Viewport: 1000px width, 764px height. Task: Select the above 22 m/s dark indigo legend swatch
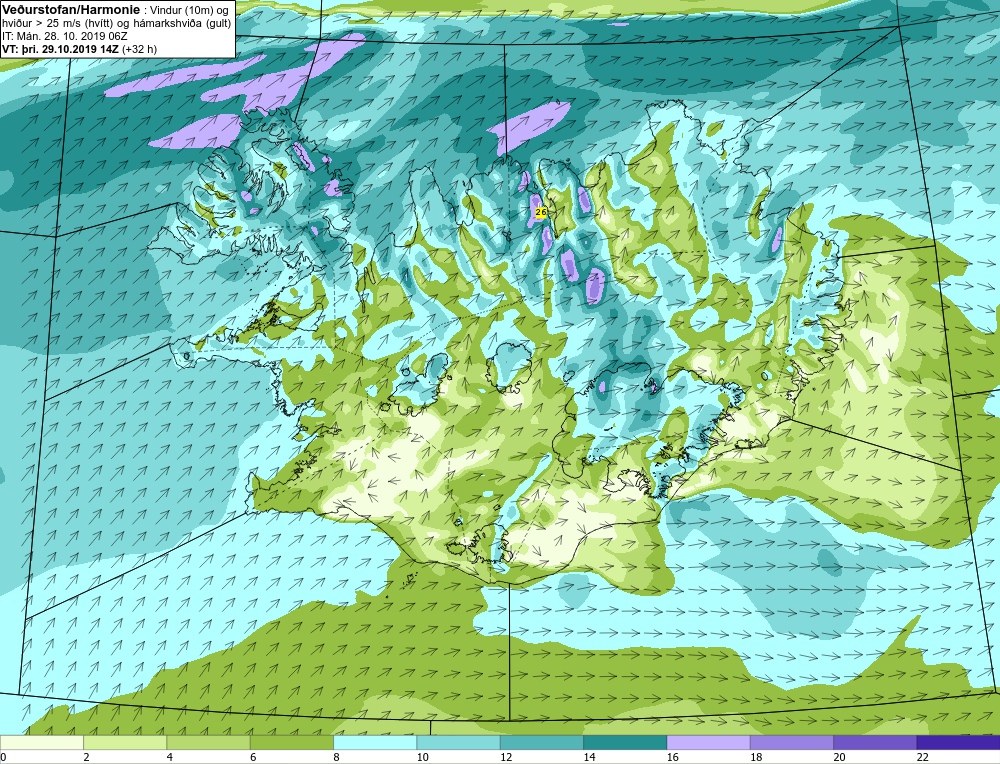(x=958, y=742)
